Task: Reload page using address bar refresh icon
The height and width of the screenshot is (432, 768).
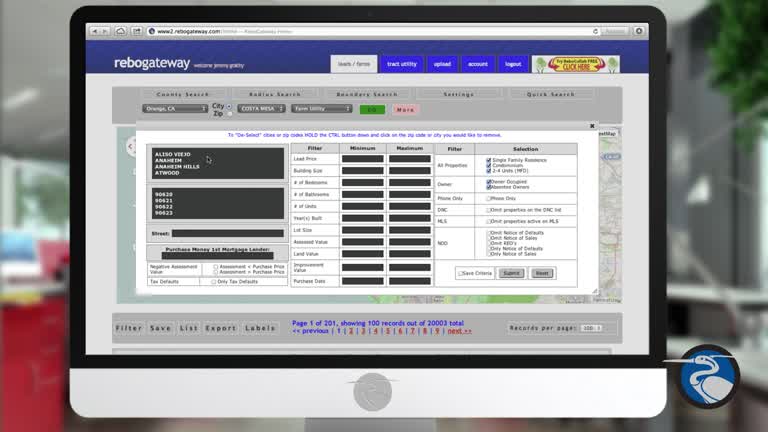Action: click(x=595, y=31)
